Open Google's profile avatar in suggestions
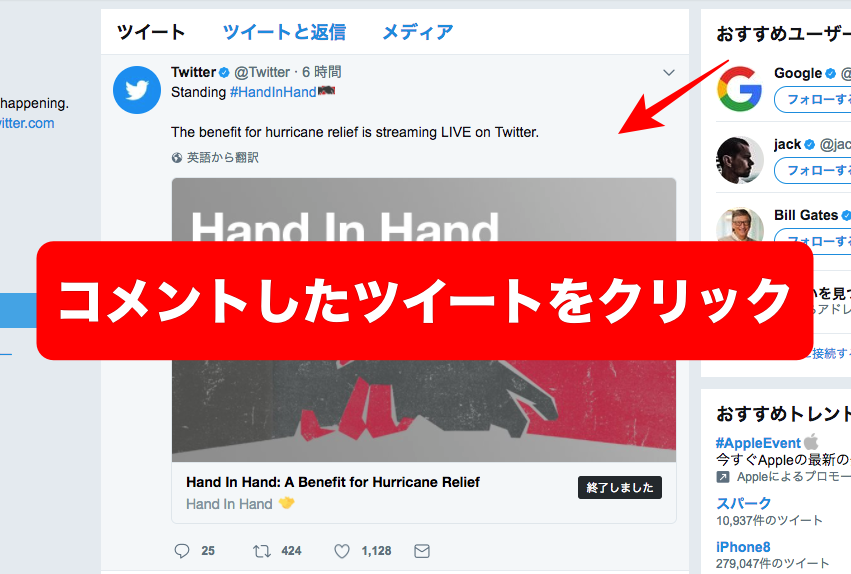Image resolution: width=851 pixels, height=574 pixels. tap(739, 89)
